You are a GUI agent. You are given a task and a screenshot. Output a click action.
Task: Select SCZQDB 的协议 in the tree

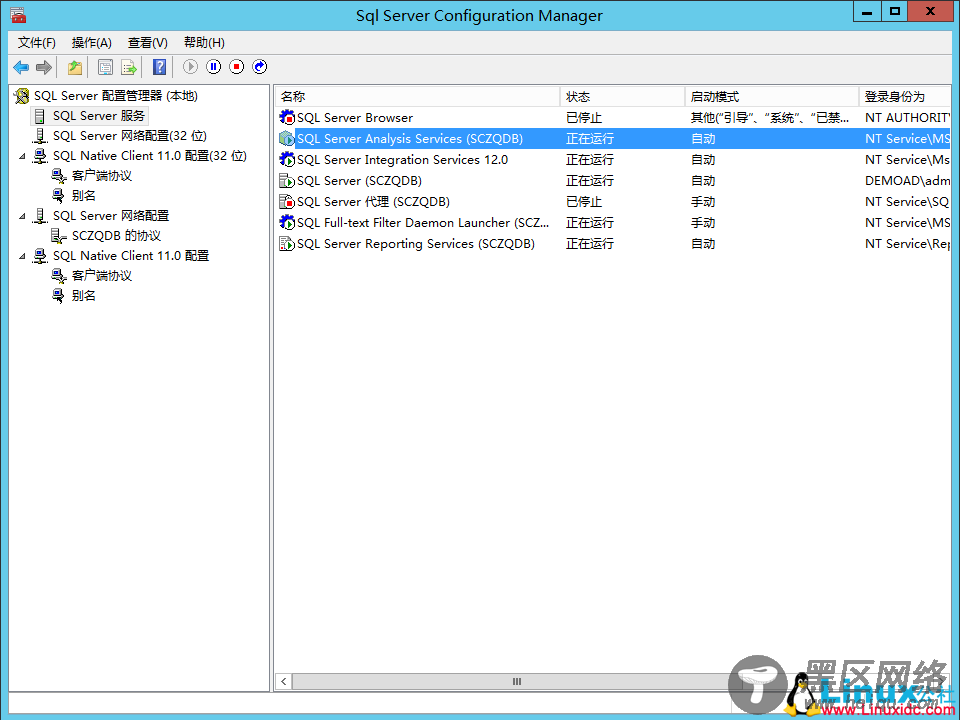pos(116,236)
